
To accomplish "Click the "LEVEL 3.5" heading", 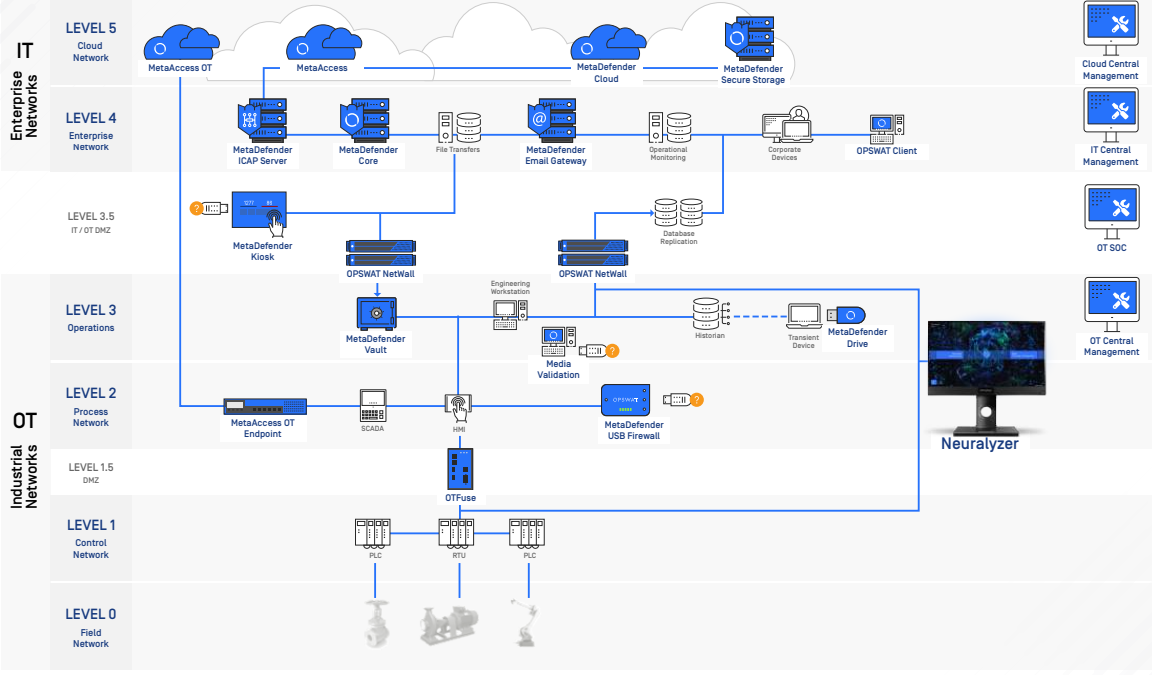I will [91, 216].
